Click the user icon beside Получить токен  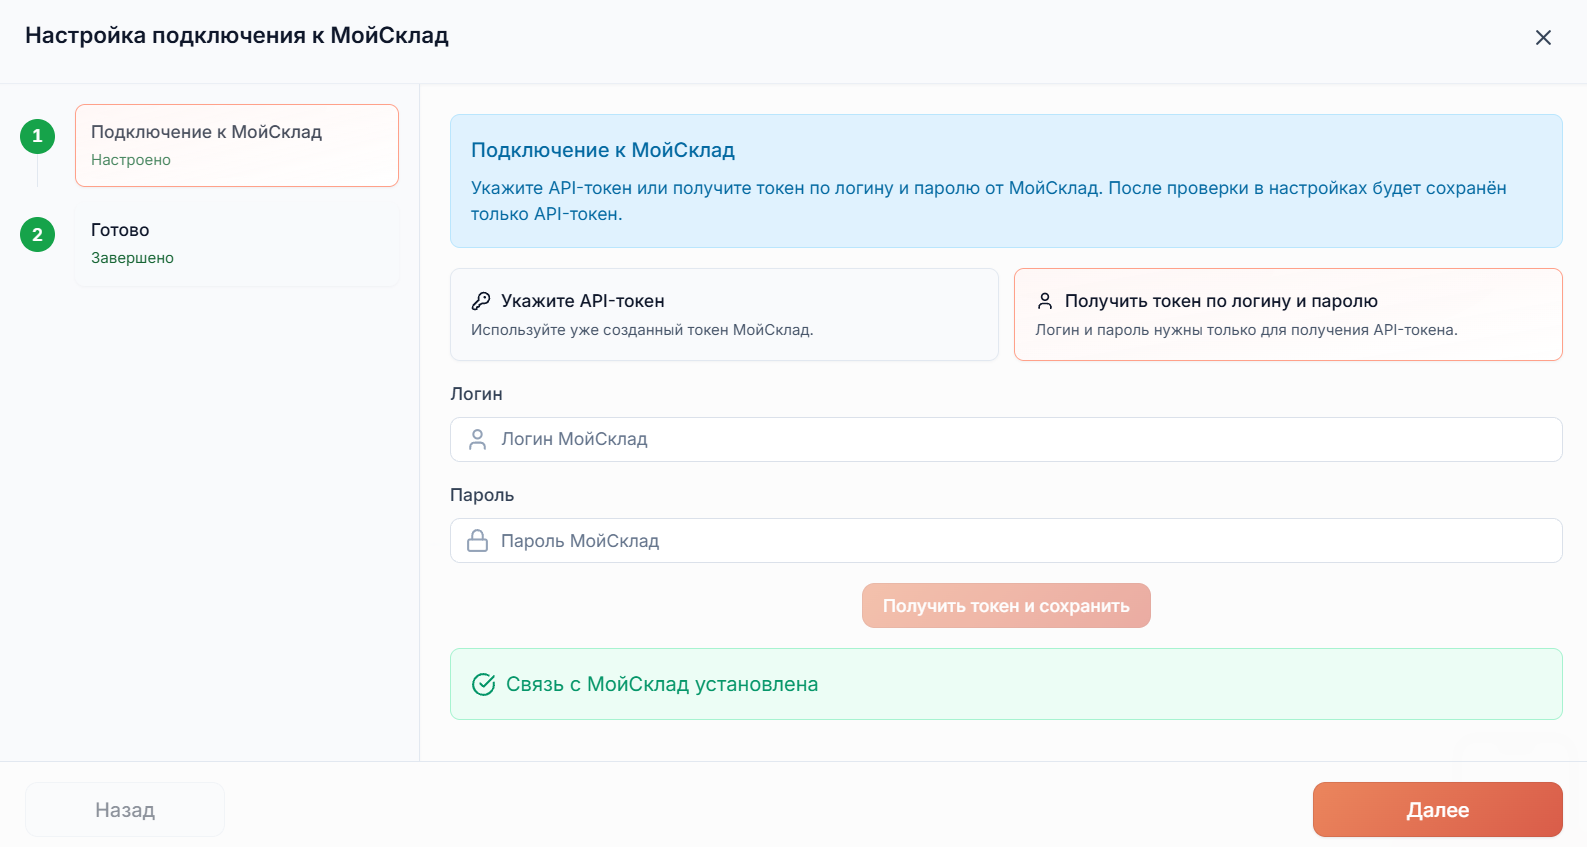1045,301
